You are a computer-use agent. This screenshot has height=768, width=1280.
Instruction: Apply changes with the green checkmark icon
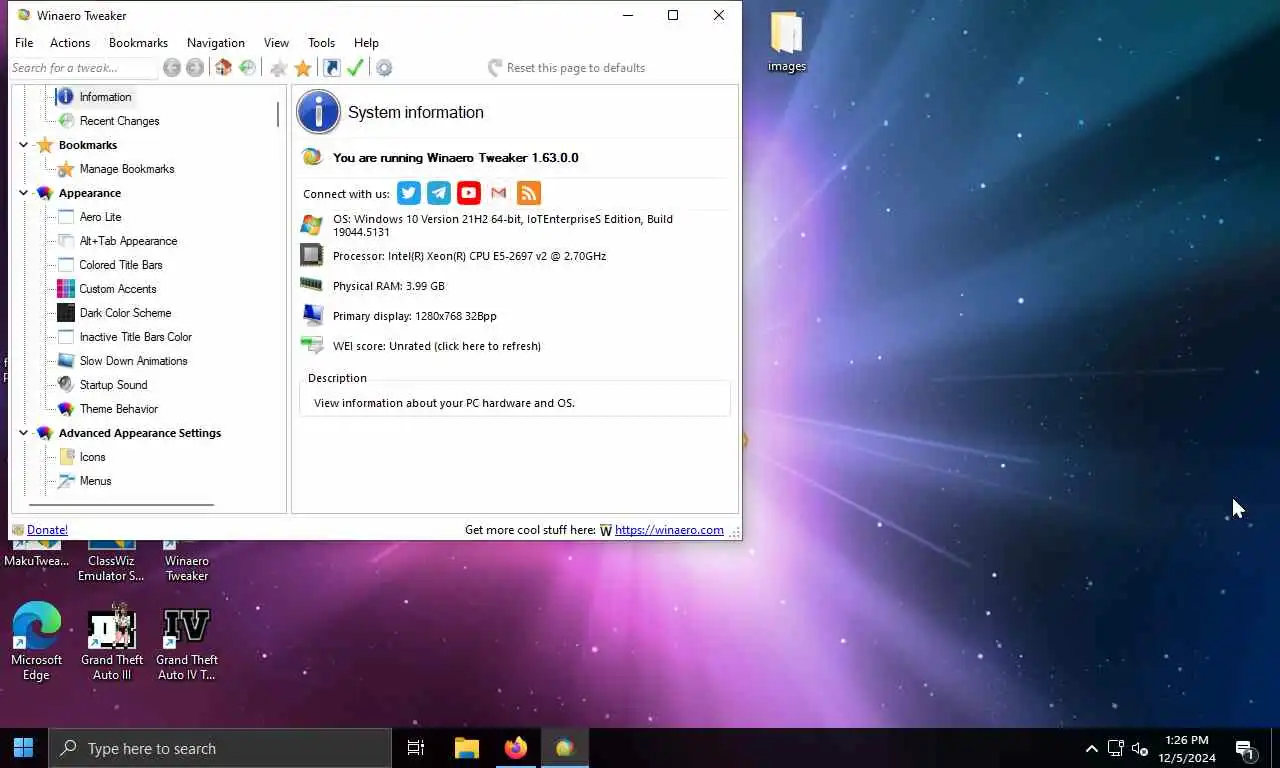355,68
